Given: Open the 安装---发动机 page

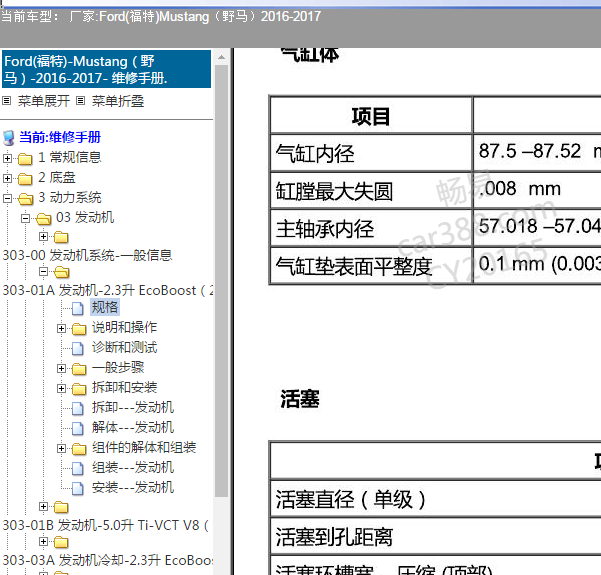Looking at the screenshot, I should (x=133, y=486).
